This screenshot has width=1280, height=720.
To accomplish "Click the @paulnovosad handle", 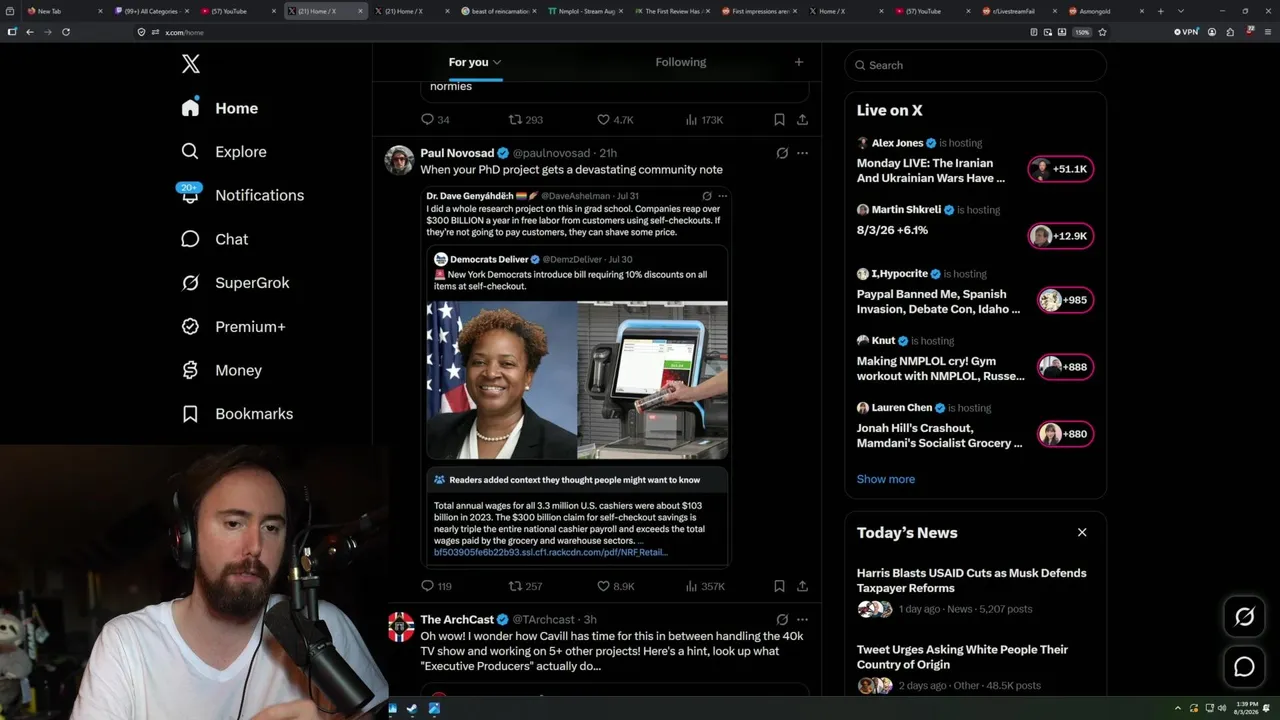I will [x=551, y=153].
